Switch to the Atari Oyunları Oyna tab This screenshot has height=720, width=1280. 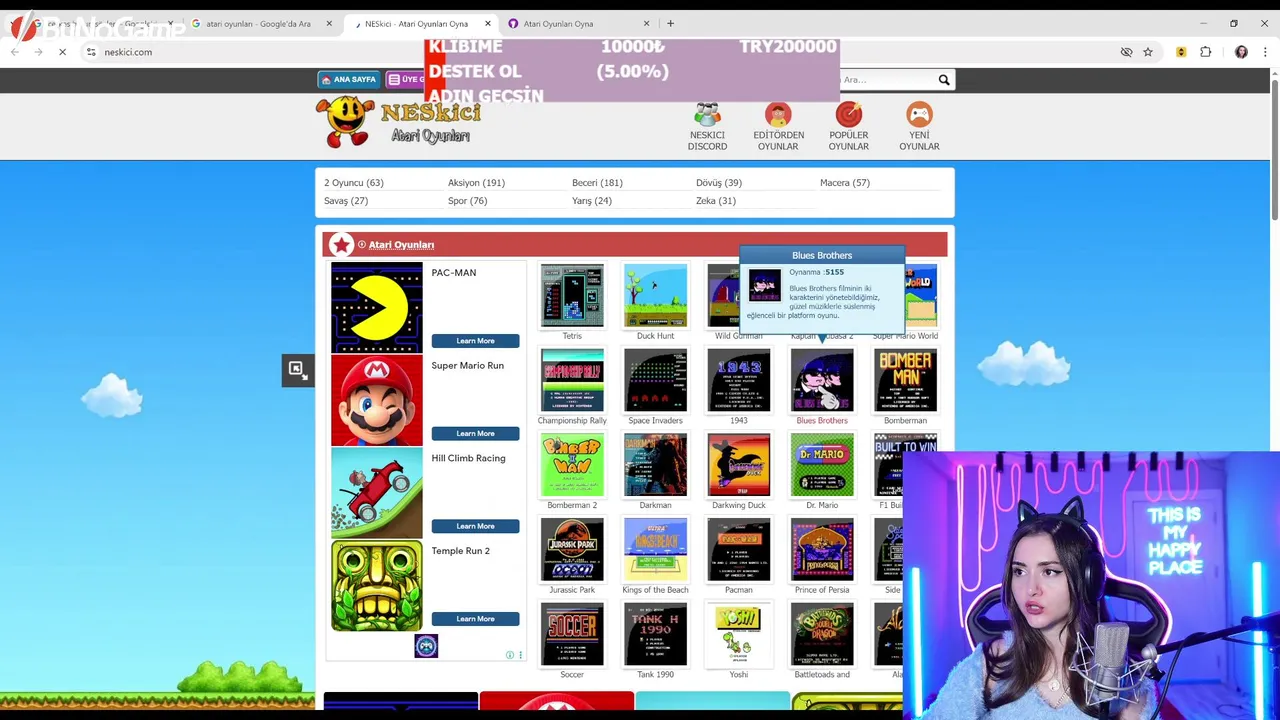pos(580,23)
